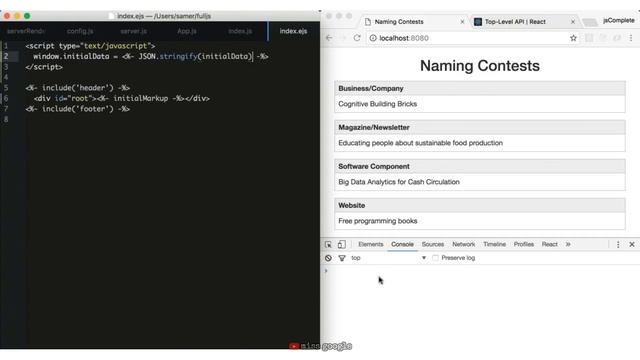The width and height of the screenshot is (640, 360).
Task: Open the console context dropdown labeled top
Action: [x=389, y=258]
